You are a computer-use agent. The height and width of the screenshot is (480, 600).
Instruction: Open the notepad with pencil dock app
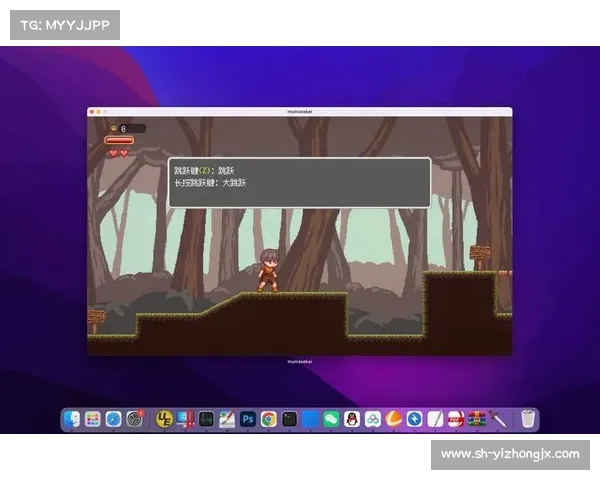point(435,419)
